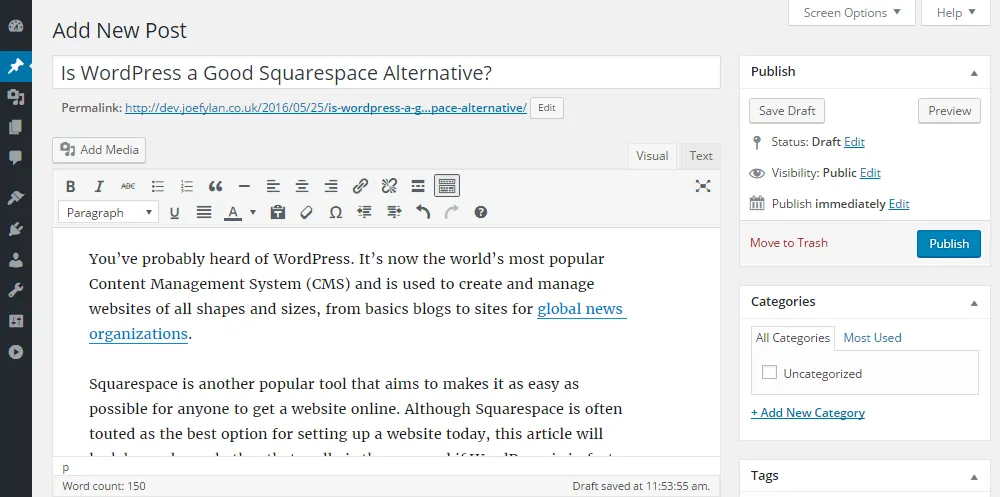Insert a blockquote

click(216, 186)
